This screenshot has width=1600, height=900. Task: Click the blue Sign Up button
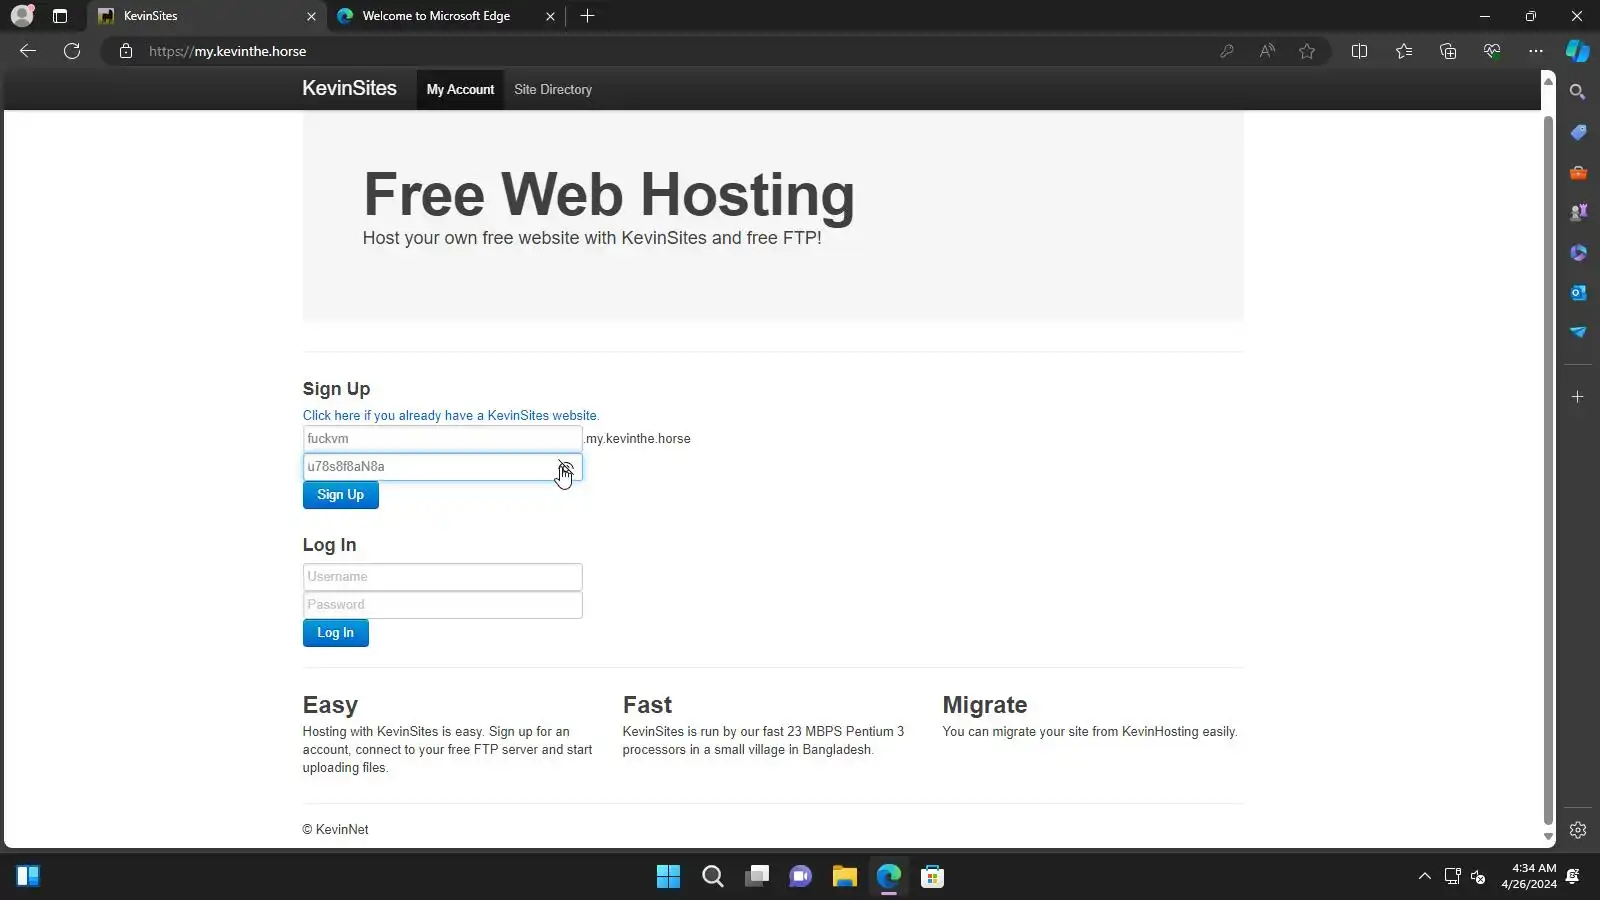[340, 495]
